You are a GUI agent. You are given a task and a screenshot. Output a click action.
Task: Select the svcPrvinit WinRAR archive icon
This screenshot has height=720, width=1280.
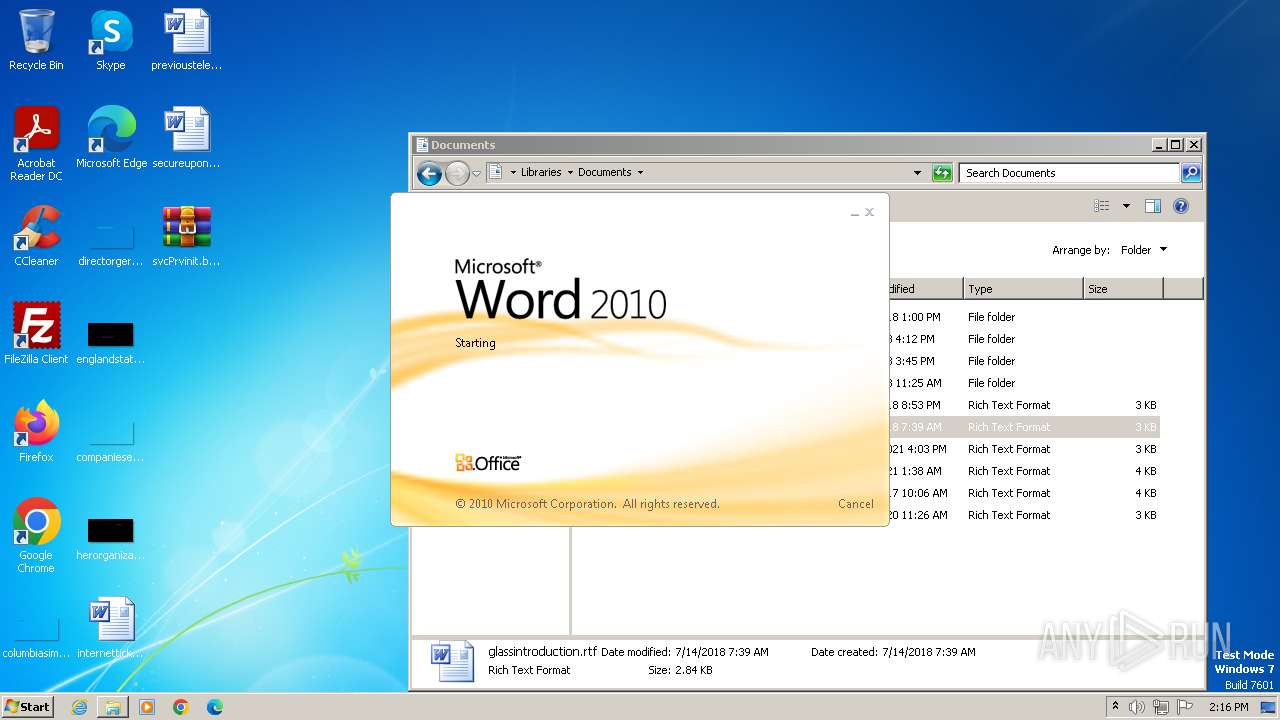point(186,235)
